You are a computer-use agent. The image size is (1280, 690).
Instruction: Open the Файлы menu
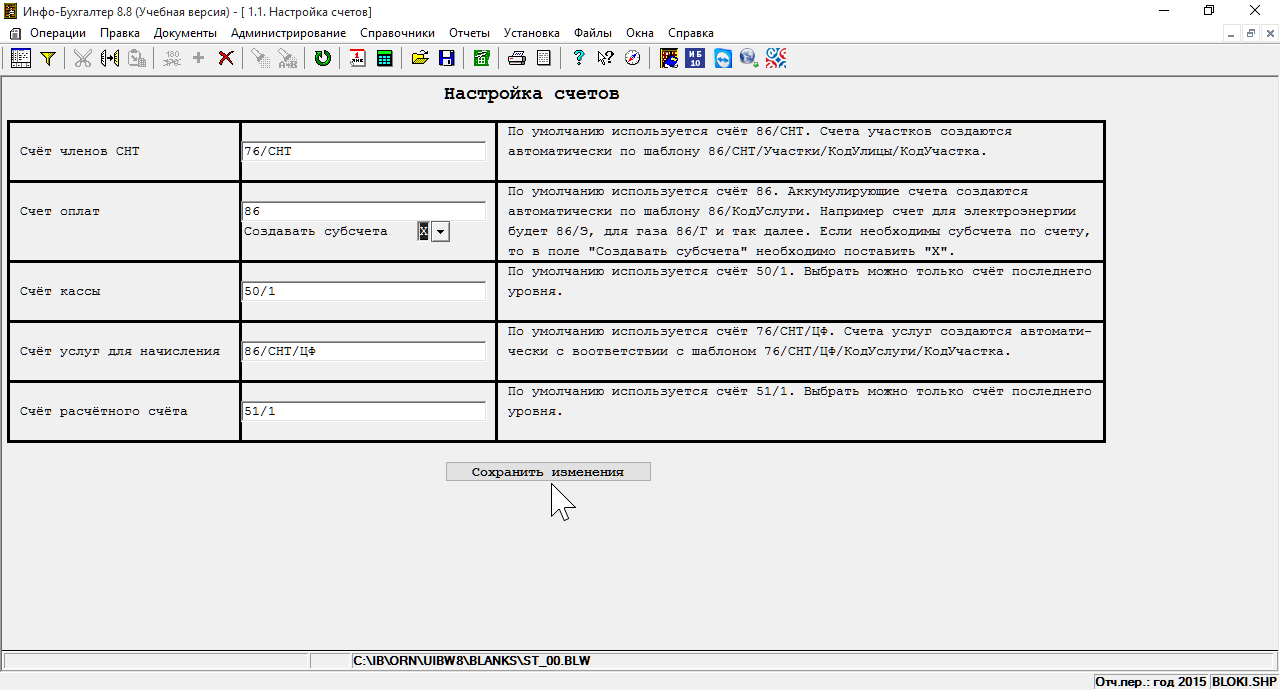[593, 33]
